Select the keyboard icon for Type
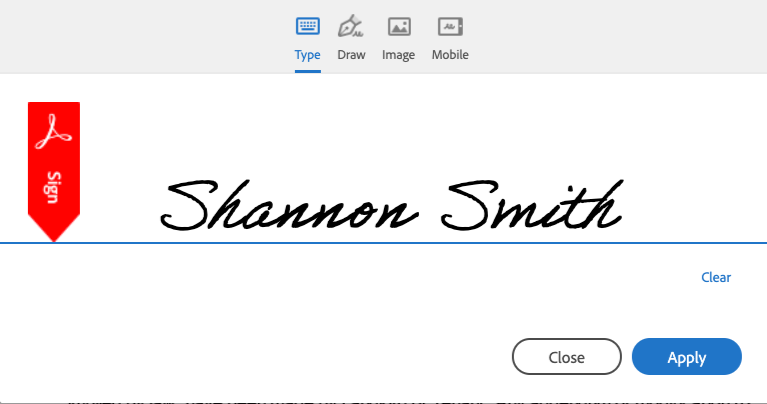The width and height of the screenshot is (767, 404). click(x=308, y=26)
